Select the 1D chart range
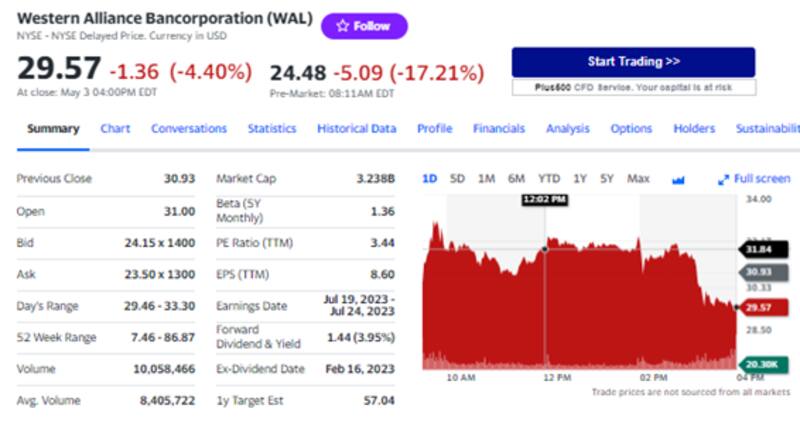The width and height of the screenshot is (800, 436). pyautogui.click(x=429, y=179)
